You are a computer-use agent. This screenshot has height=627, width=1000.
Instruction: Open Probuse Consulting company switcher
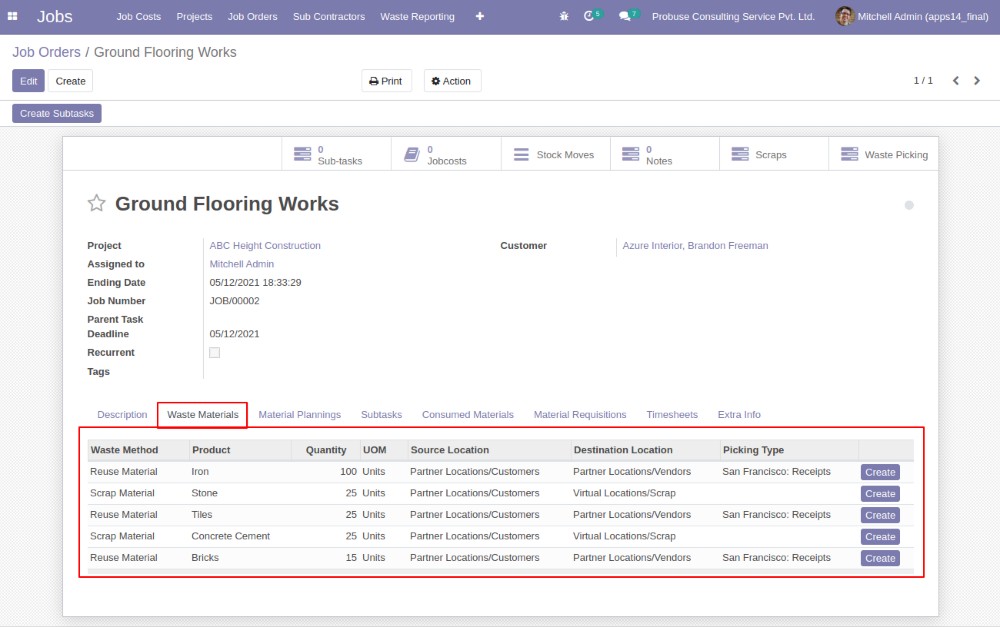(733, 16)
